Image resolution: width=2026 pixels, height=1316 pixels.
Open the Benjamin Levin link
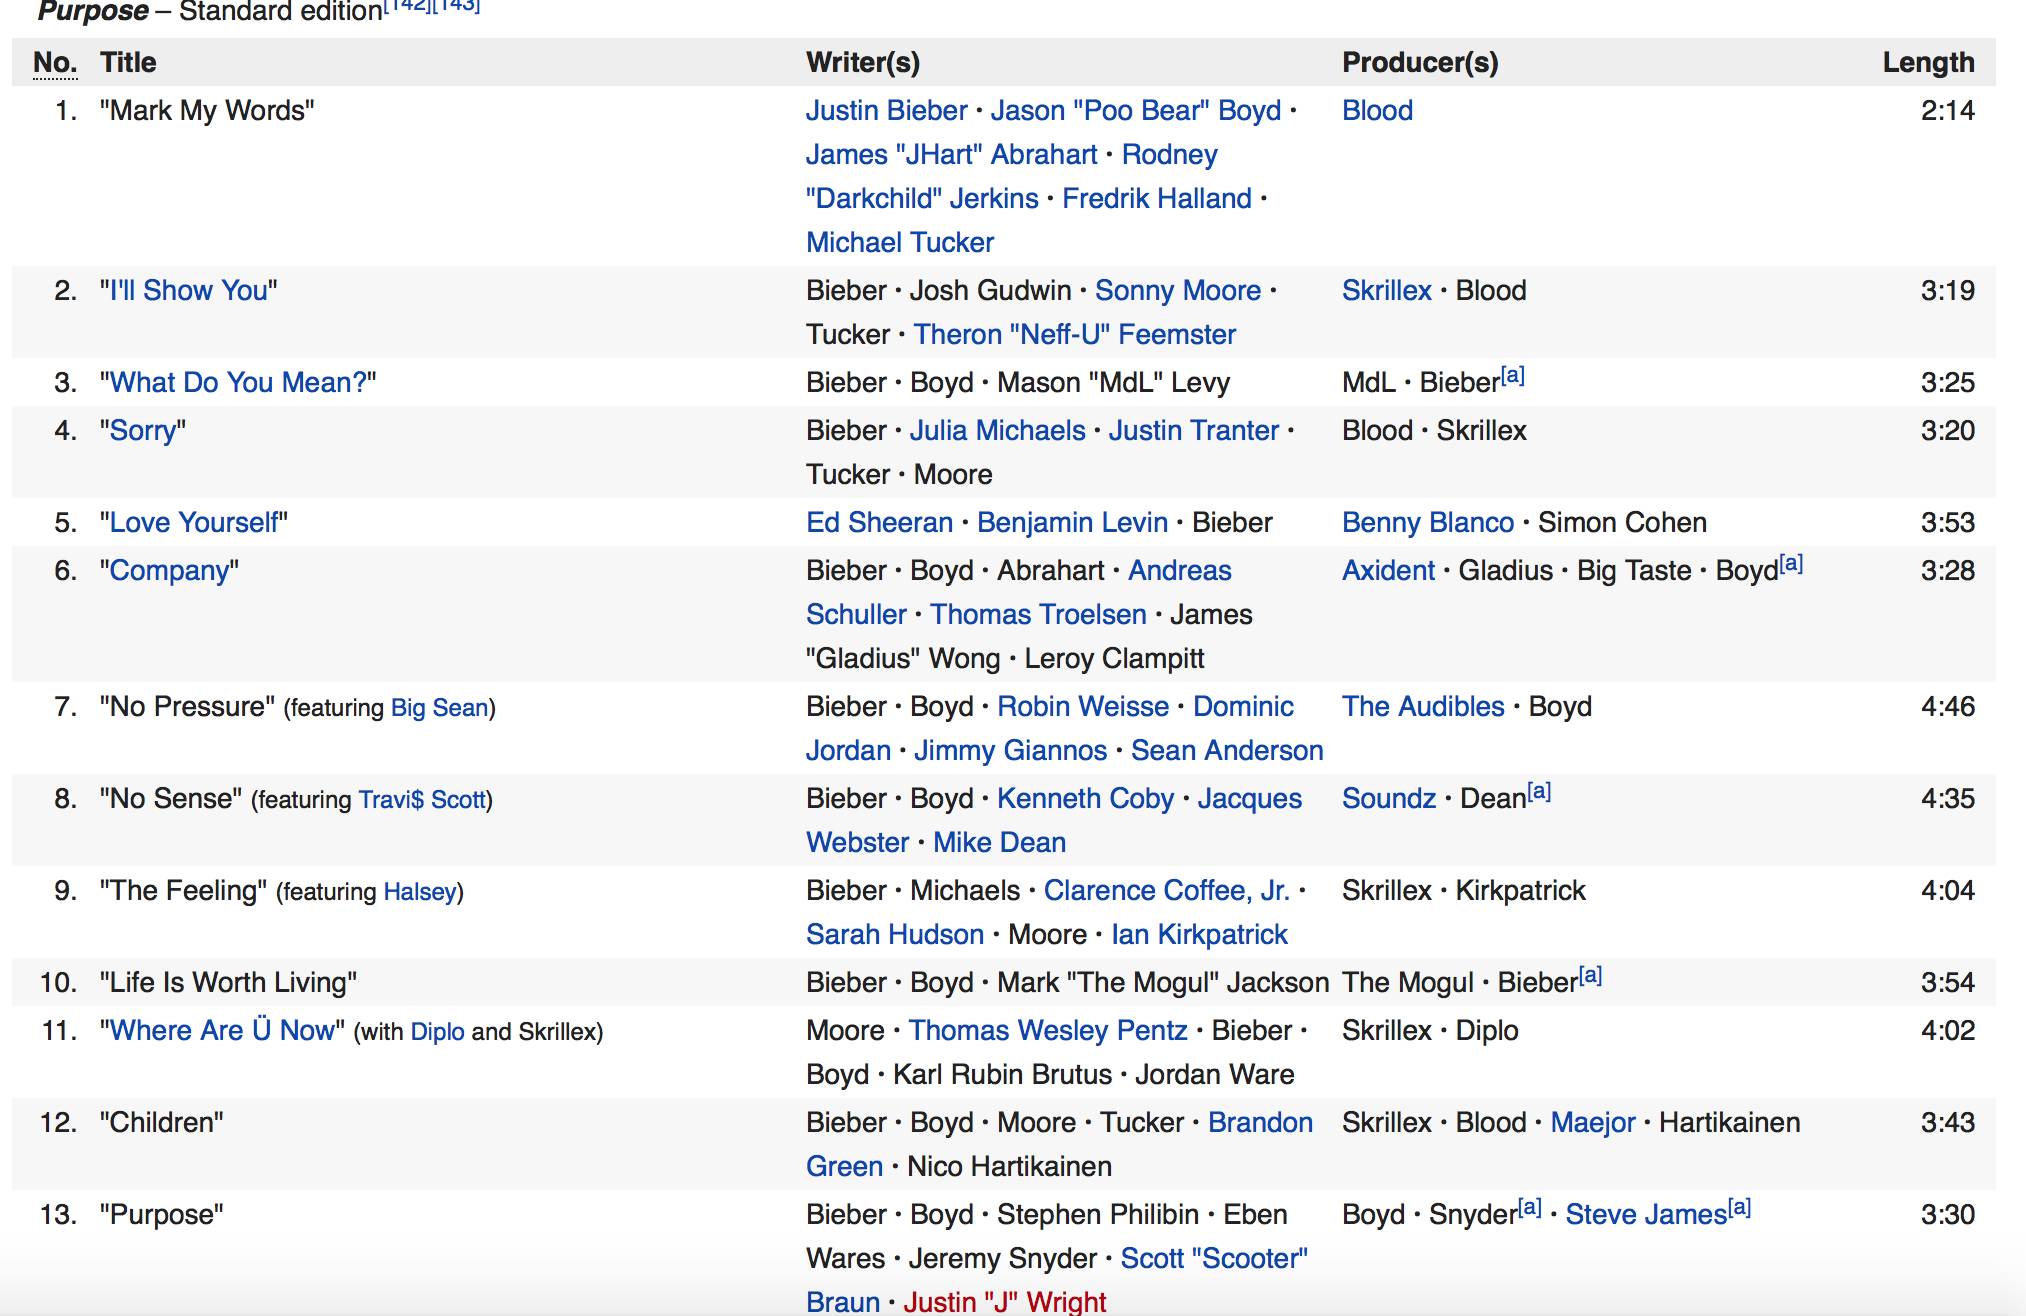(x=1072, y=523)
